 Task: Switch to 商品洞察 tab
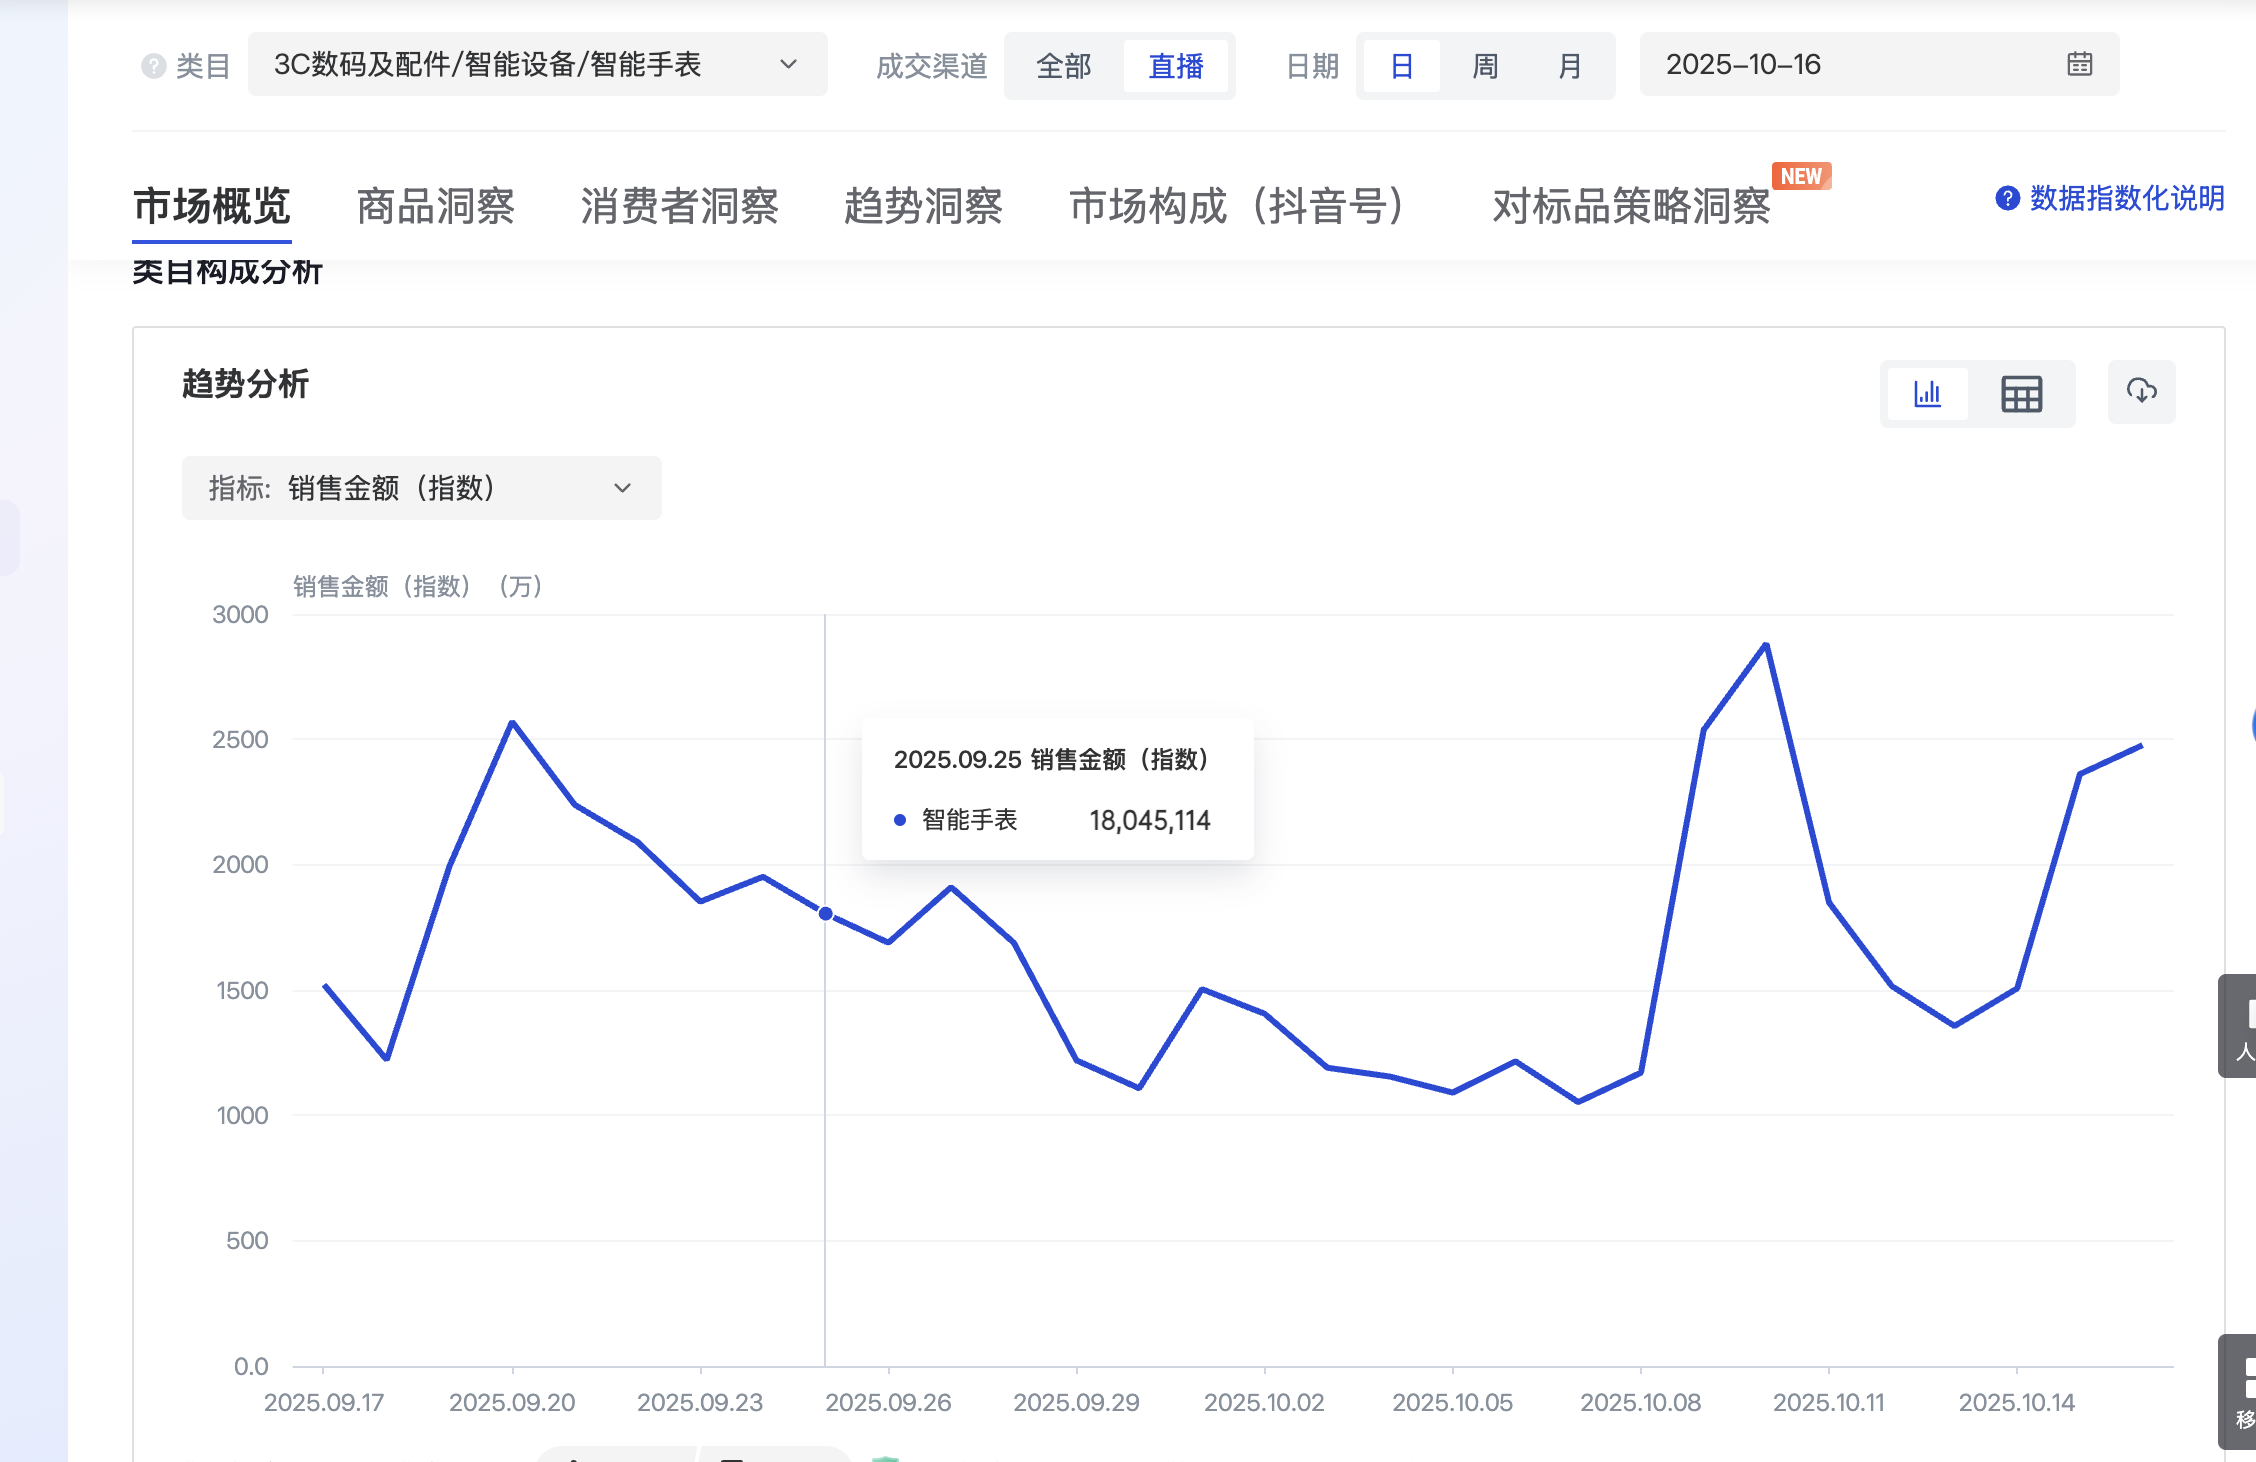pyautogui.click(x=435, y=206)
